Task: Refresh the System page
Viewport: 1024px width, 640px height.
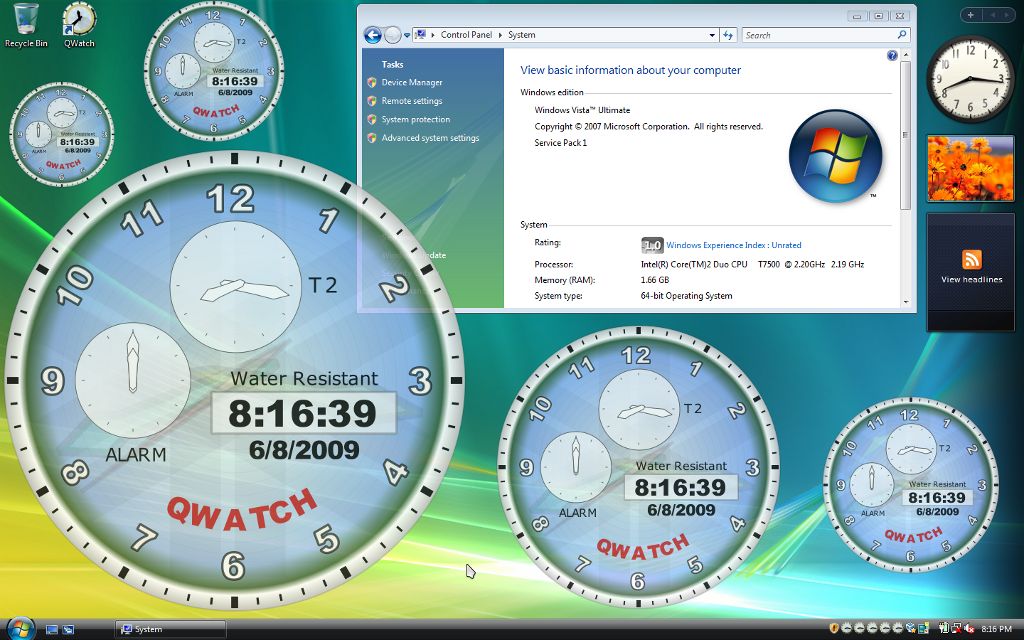Action: pyautogui.click(x=728, y=35)
